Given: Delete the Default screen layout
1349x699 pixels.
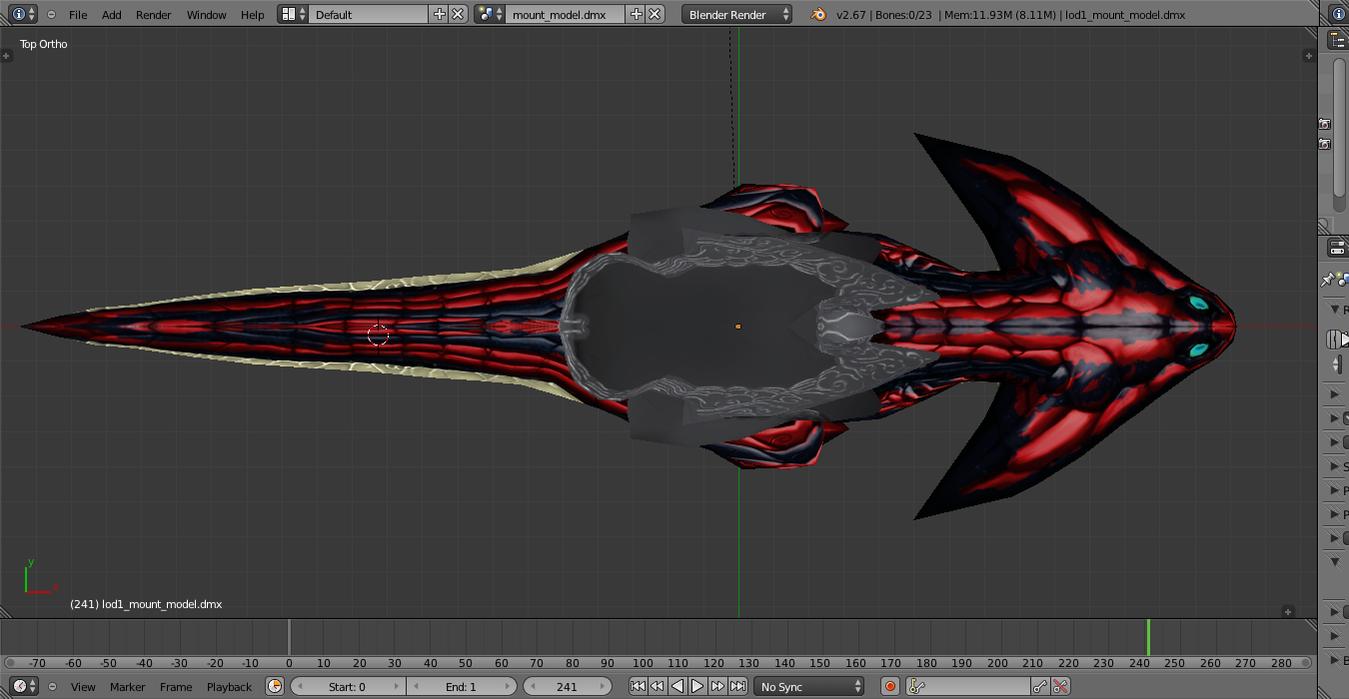Looking at the screenshot, I should click(457, 14).
